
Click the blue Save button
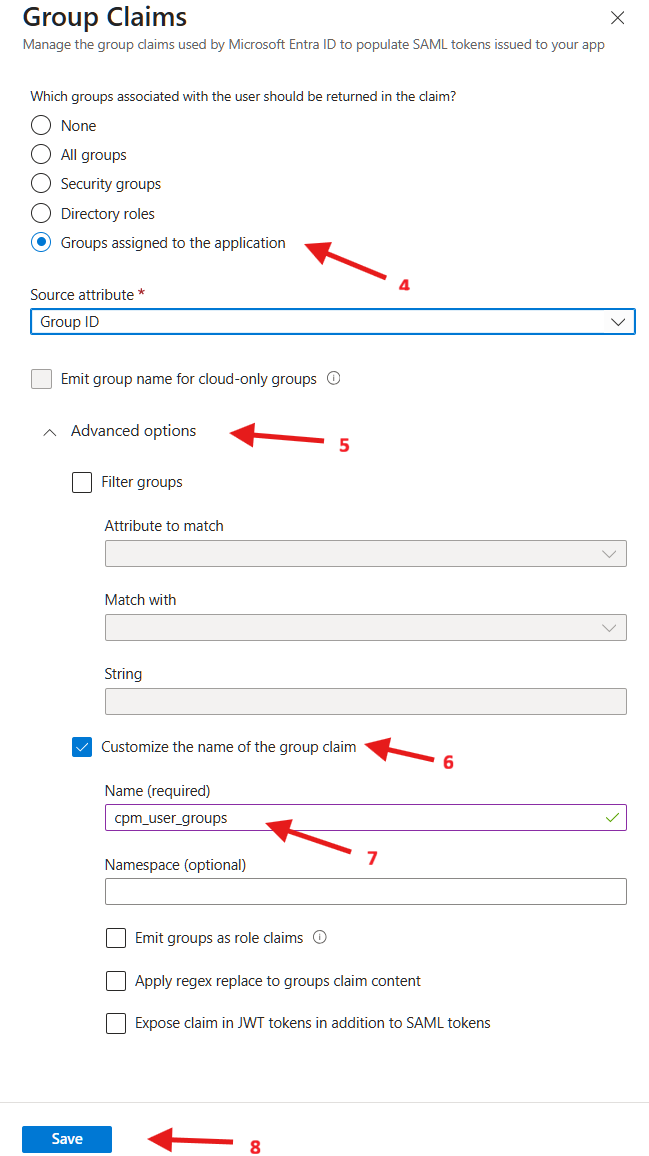tap(67, 1139)
